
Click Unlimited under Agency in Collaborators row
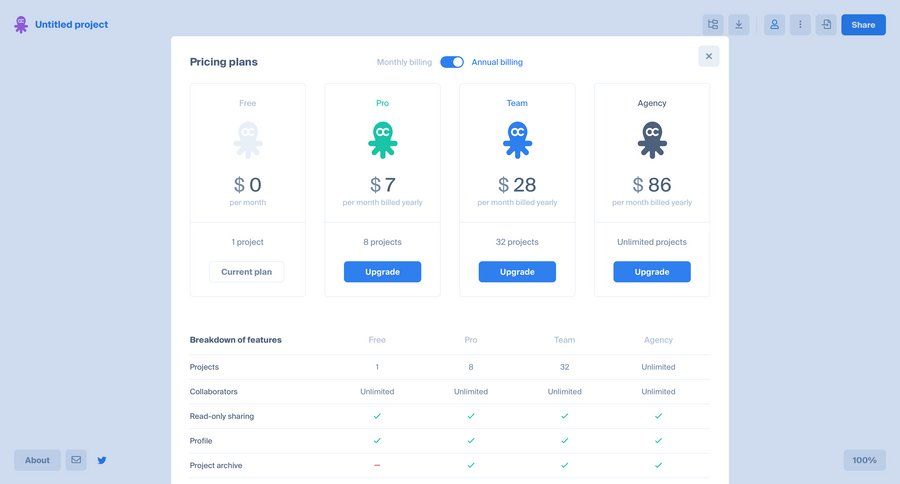pyautogui.click(x=658, y=392)
